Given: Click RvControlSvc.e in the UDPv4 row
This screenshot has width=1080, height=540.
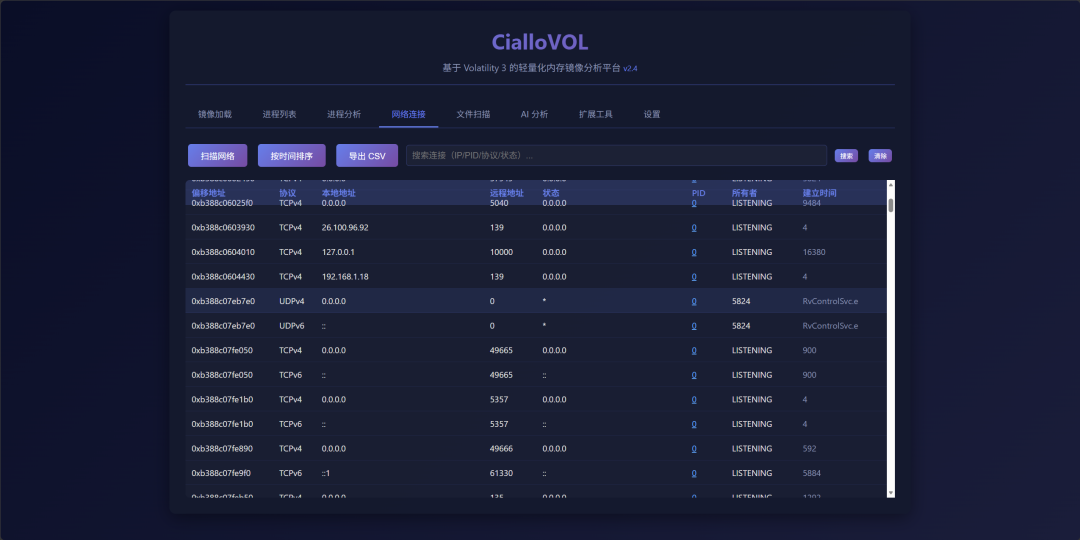Looking at the screenshot, I should (x=831, y=301).
